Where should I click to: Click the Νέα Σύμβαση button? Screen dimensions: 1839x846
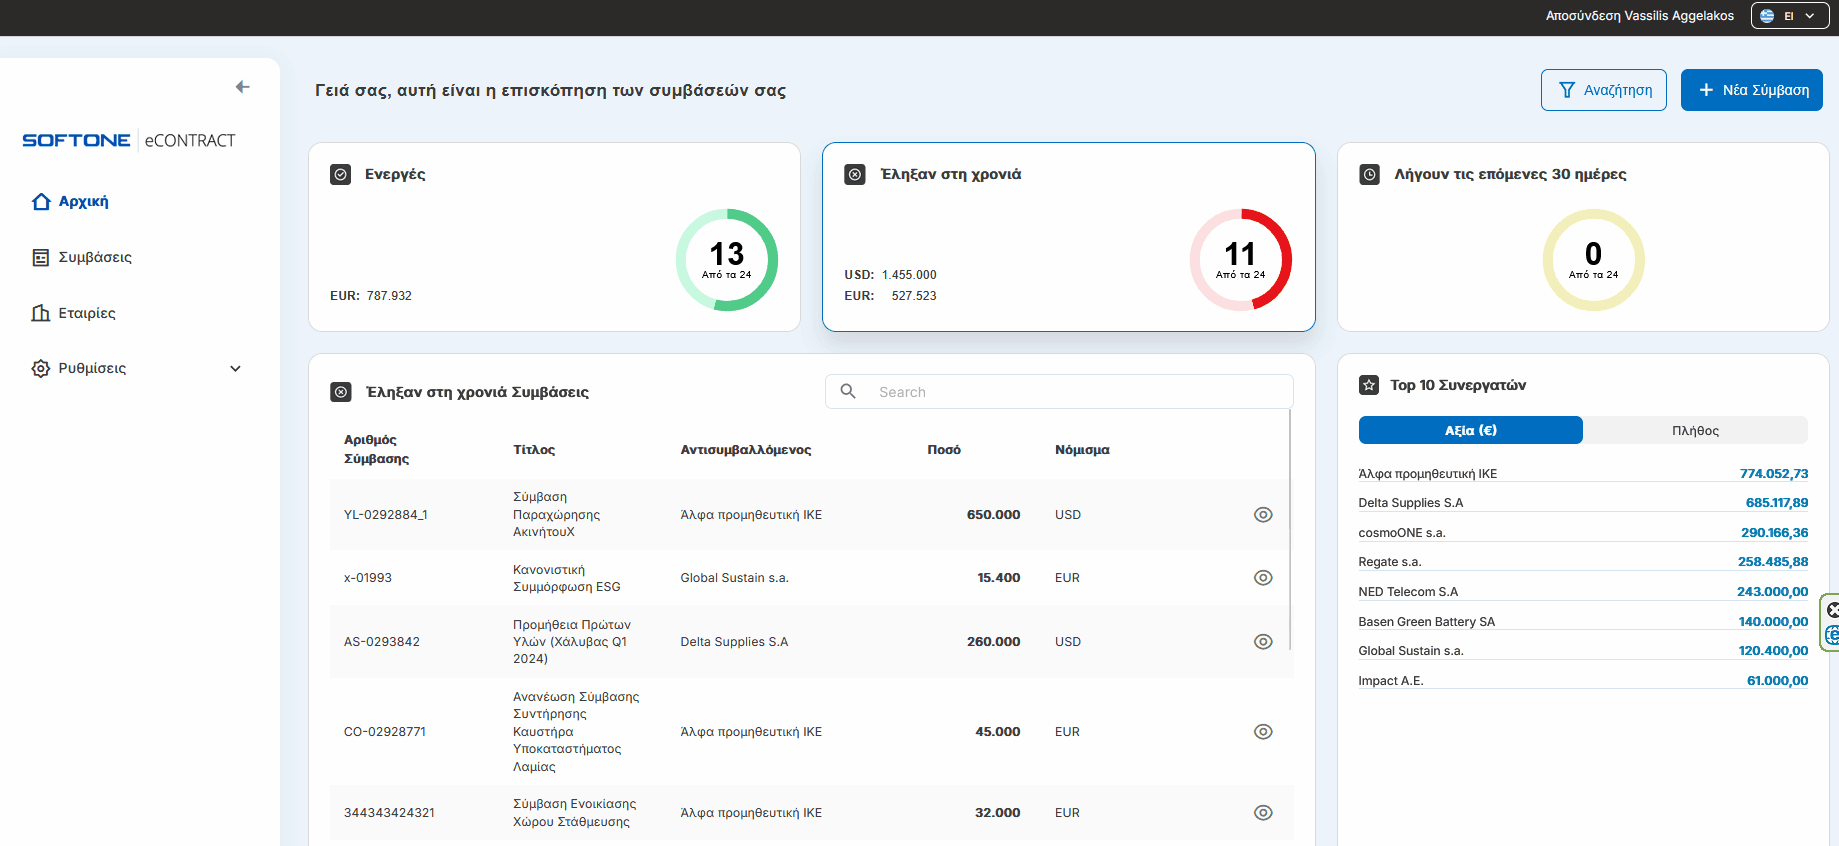pos(1751,90)
